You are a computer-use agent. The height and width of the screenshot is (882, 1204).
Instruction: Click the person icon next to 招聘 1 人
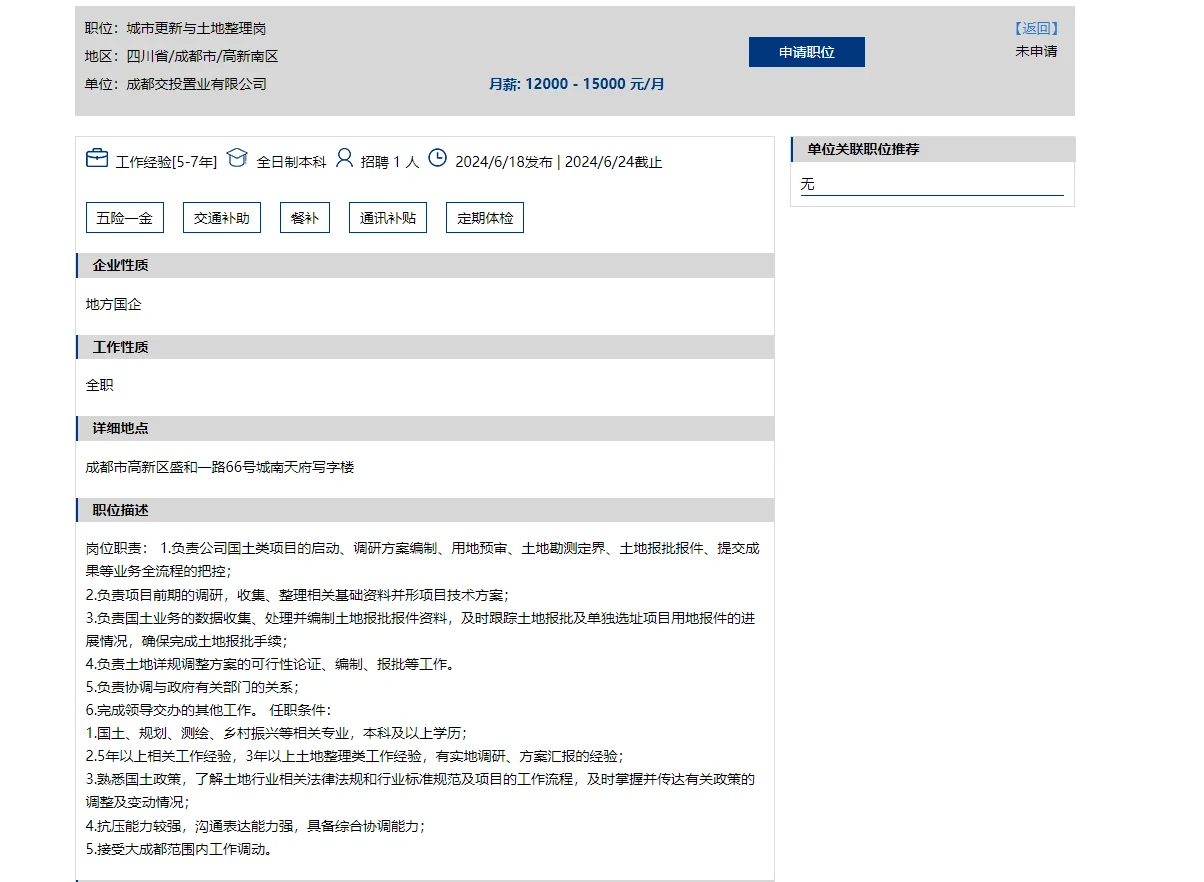coord(345,157)
